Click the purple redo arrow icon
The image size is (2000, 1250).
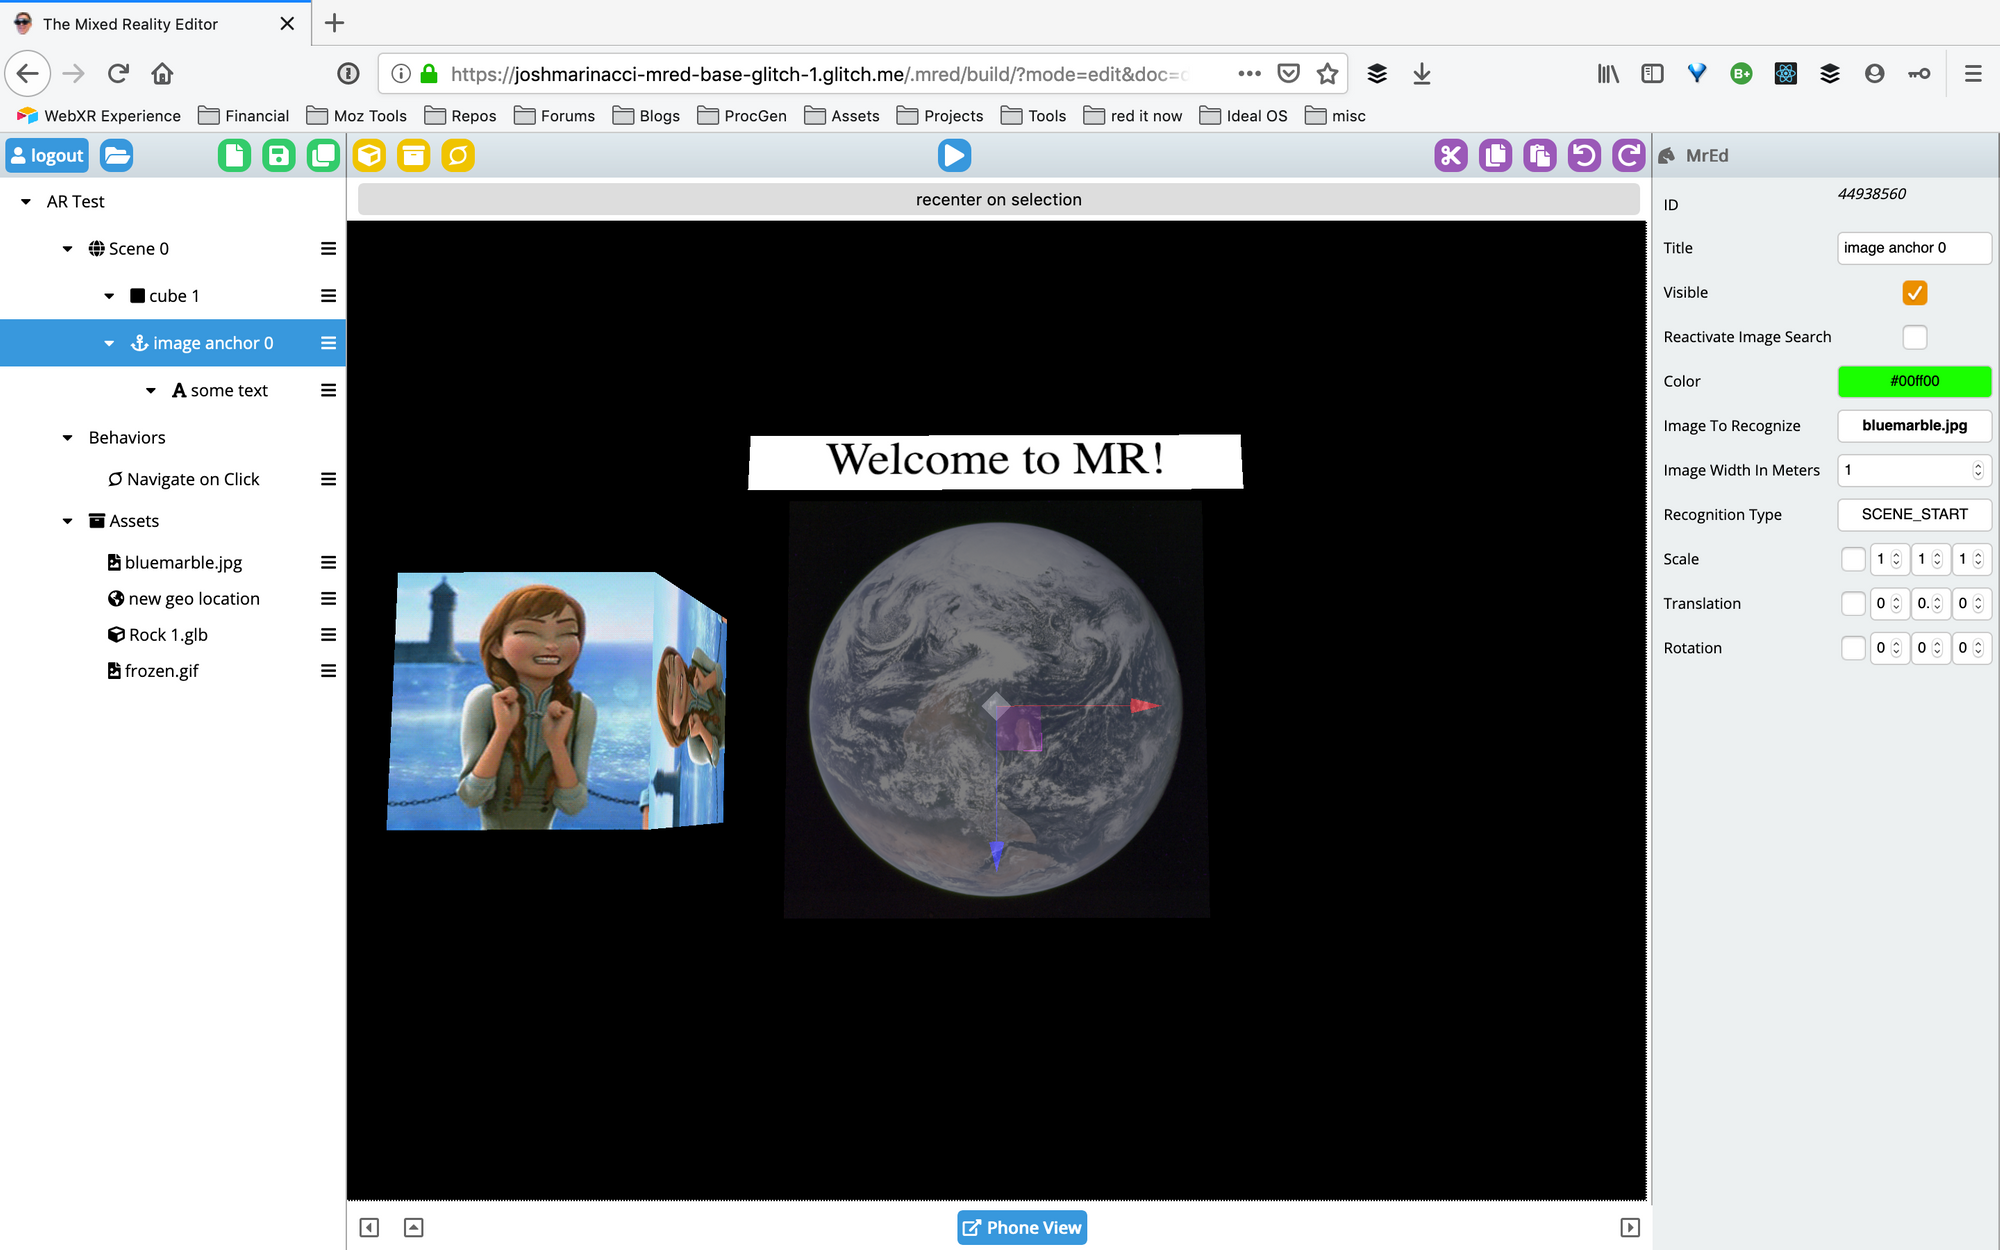click(x=1628, y=155)
